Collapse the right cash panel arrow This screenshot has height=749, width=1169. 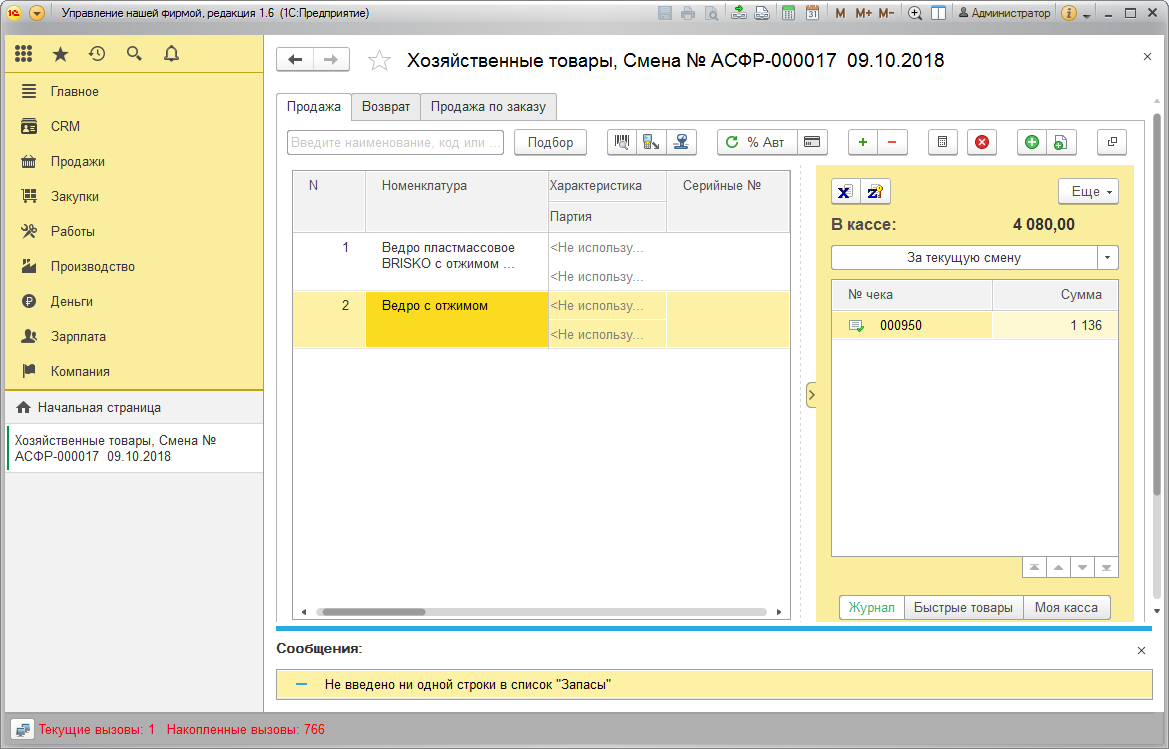click(811, 395)
